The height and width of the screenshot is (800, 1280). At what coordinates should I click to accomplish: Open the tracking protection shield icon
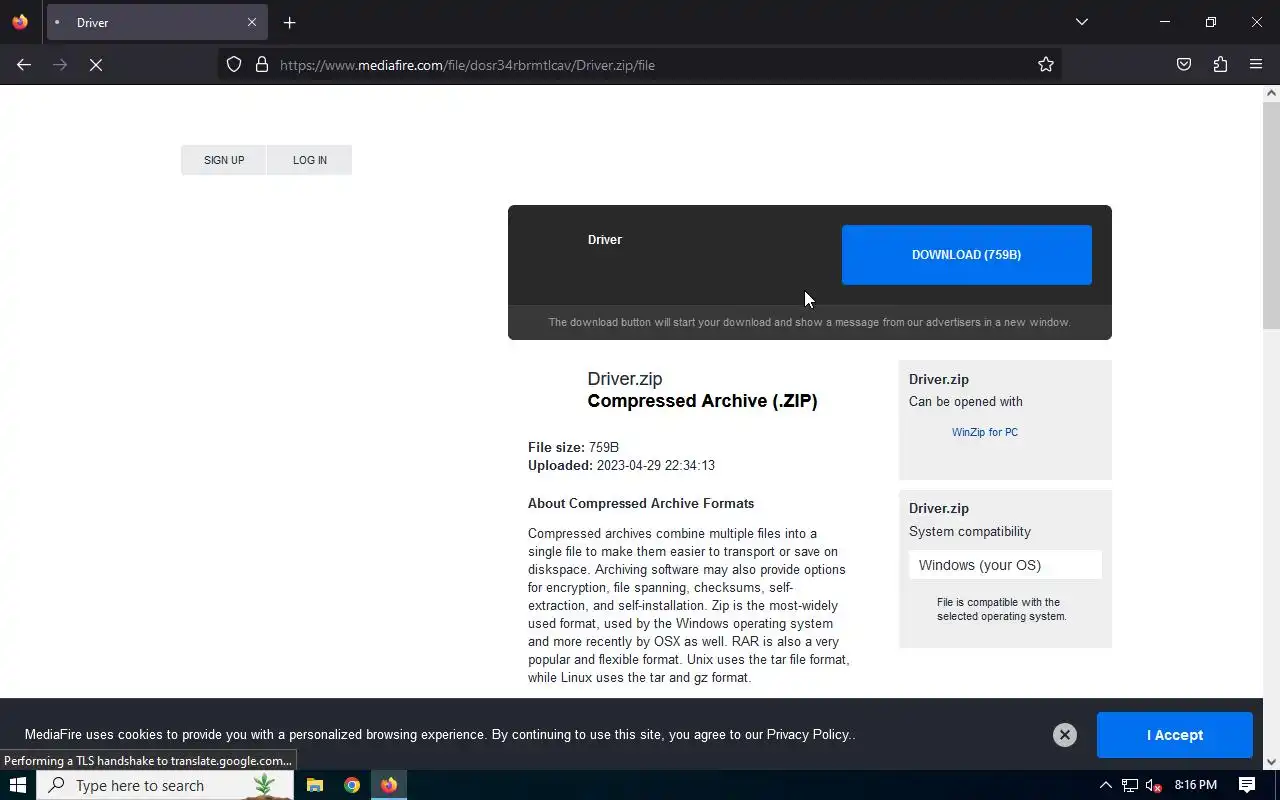point(234,65)
